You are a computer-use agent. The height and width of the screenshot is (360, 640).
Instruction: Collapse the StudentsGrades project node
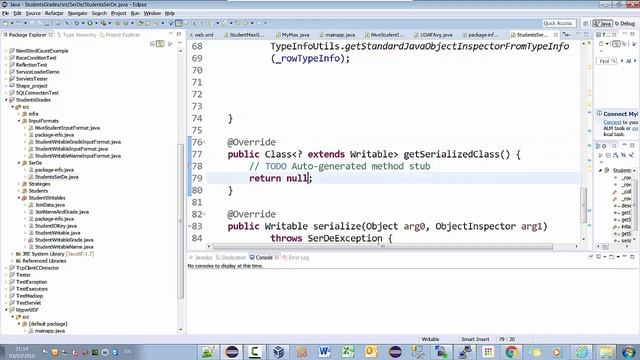[7, 100]
